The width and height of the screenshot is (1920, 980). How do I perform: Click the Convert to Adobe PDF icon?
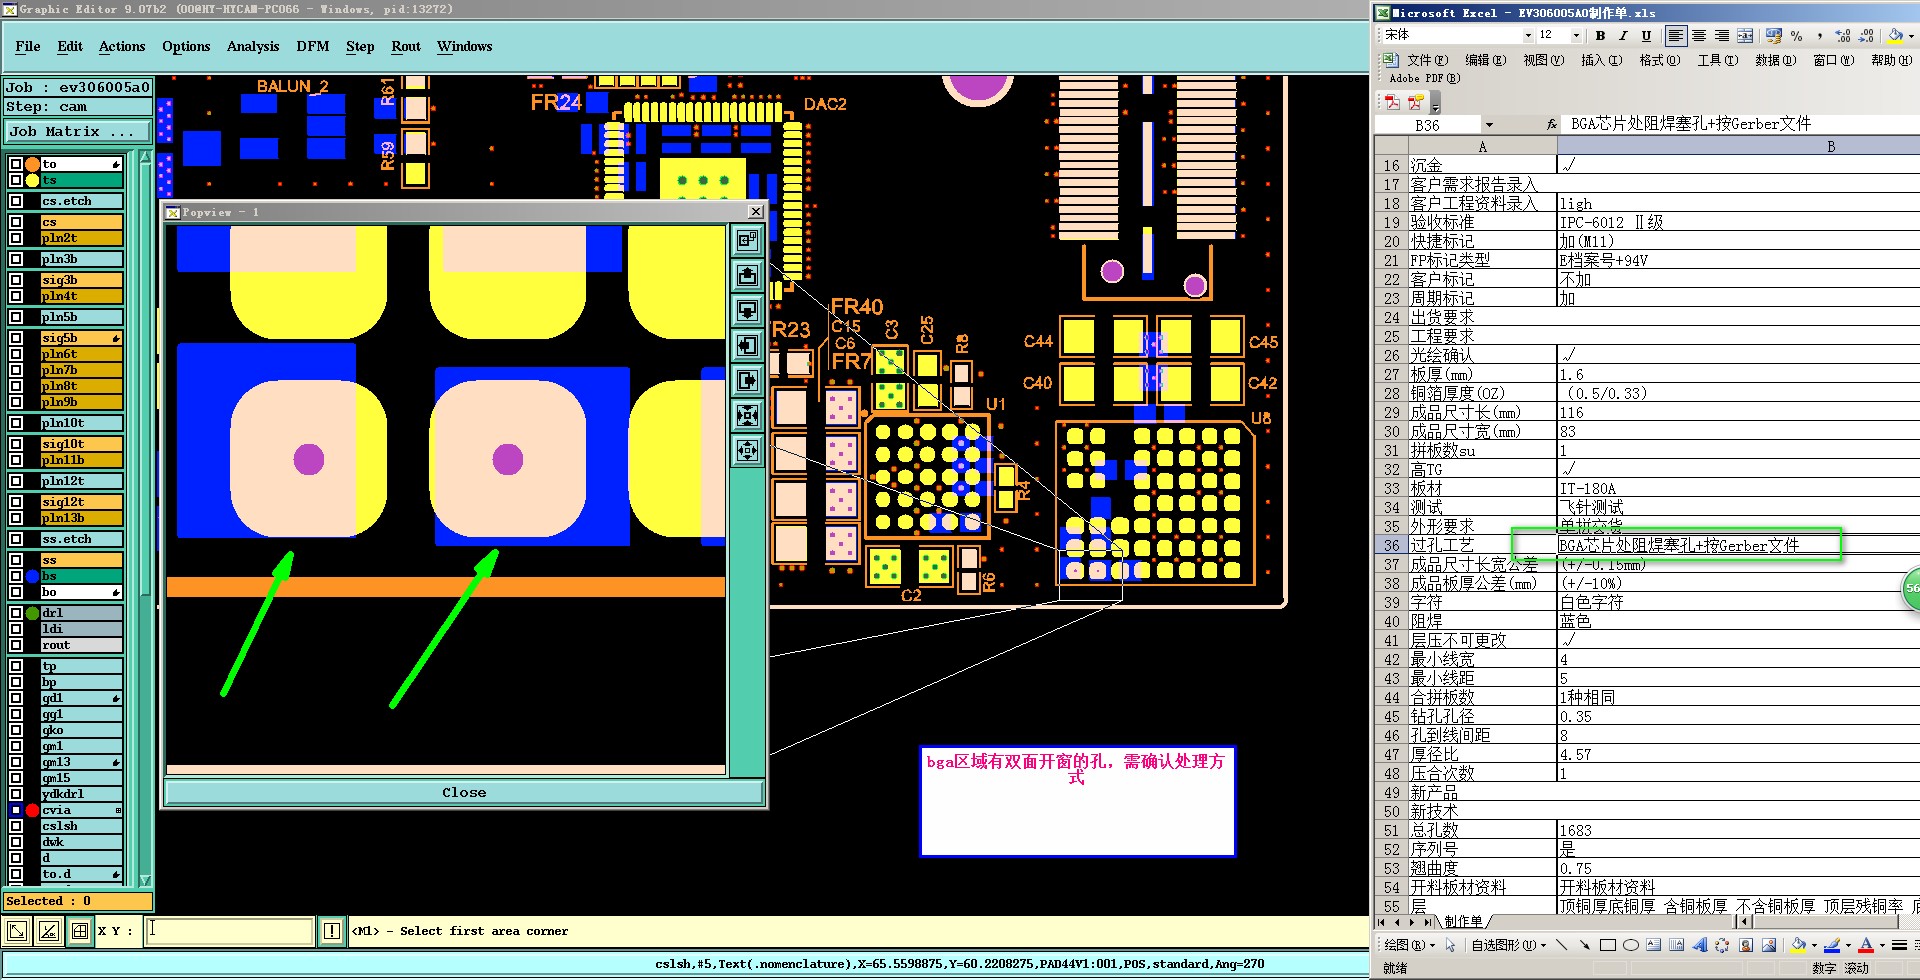tap(1392, 101)
